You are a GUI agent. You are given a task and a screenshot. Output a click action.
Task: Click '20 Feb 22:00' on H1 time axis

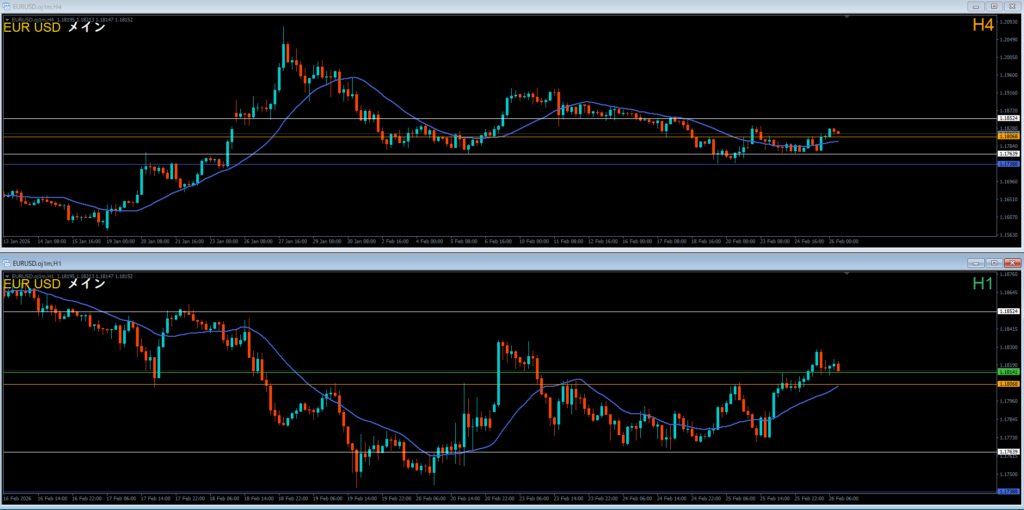coord(500,498)
